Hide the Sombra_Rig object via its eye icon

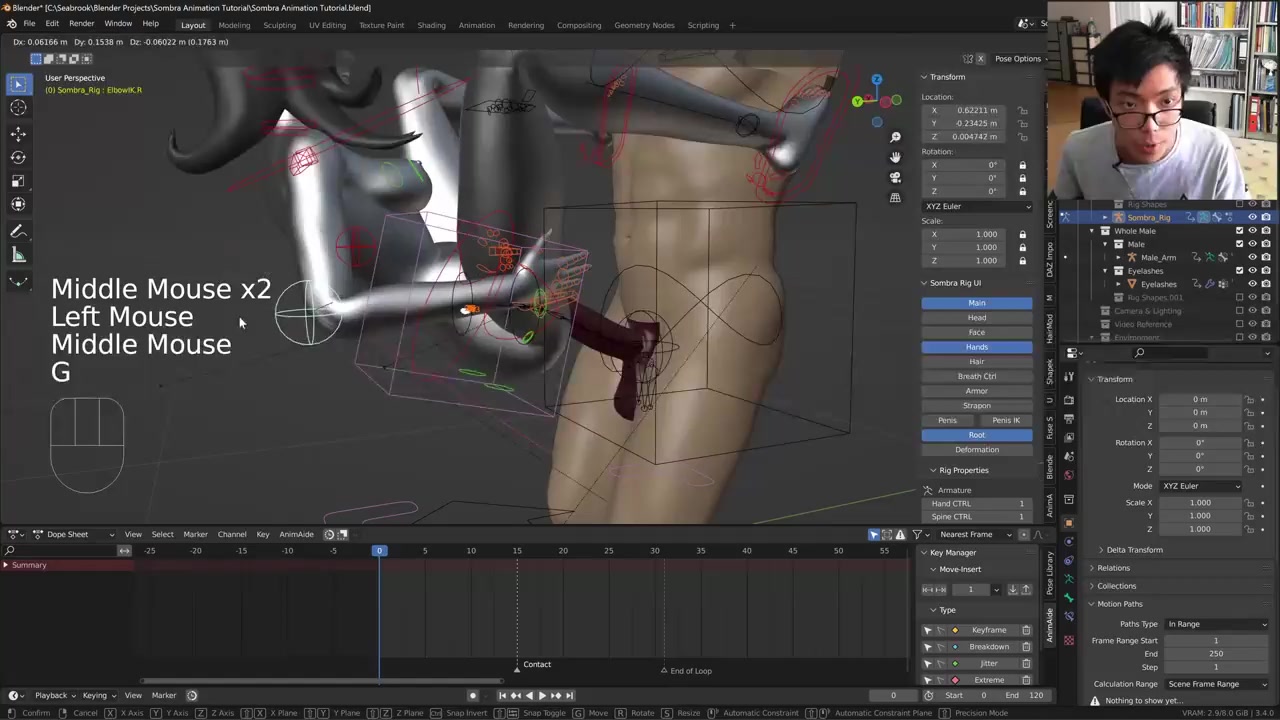1252,217
